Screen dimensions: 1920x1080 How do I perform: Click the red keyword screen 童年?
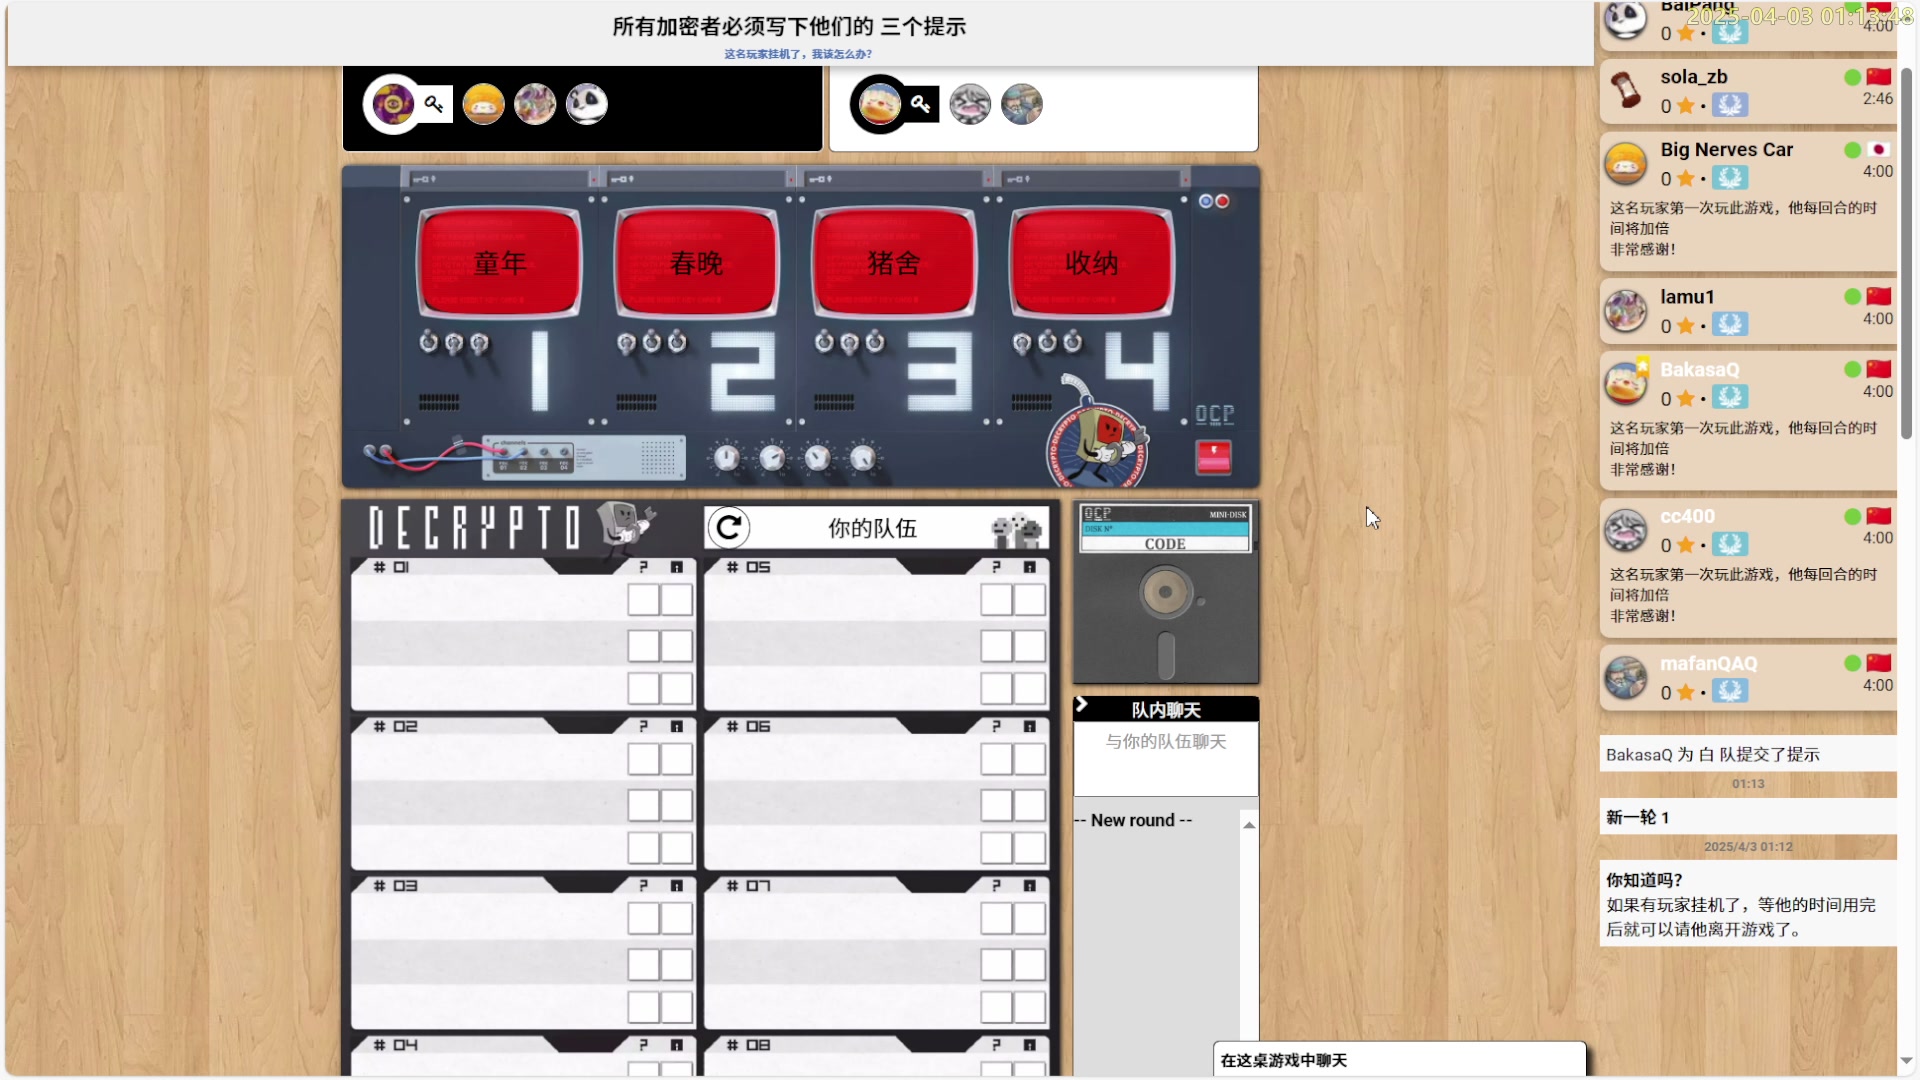[x=499, y=263]
